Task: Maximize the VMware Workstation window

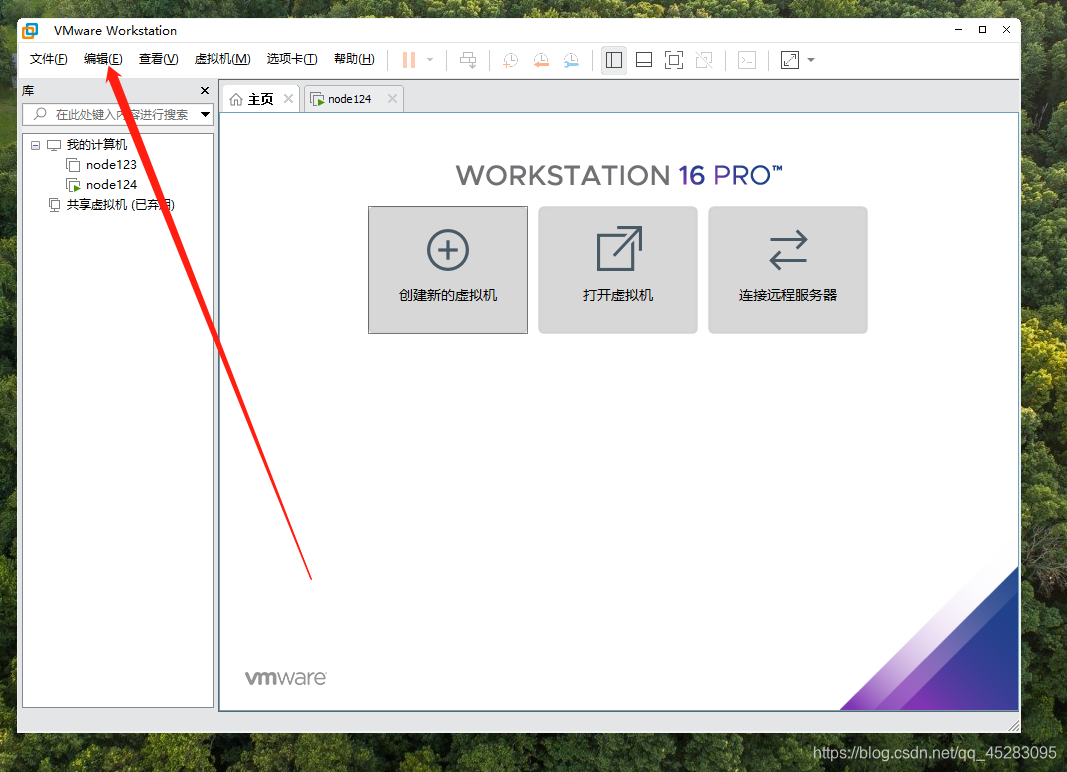Action: click(982, 29)
